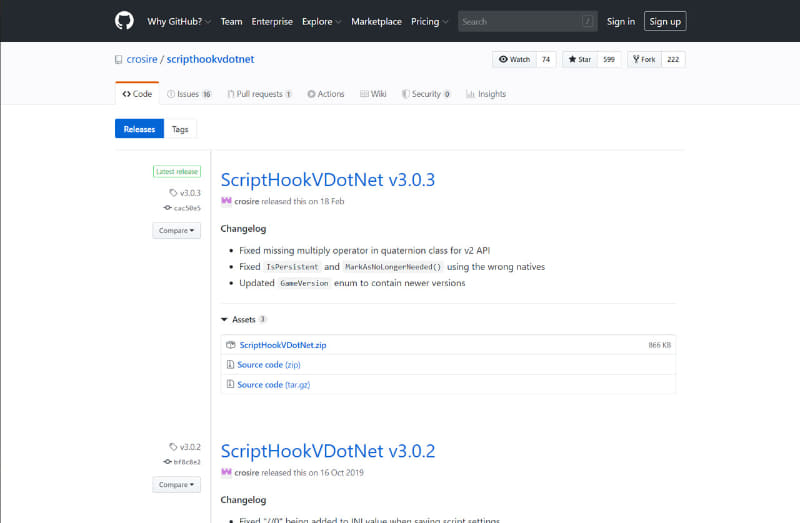Click the Star button
The width and height of the screenshot is (800, 523).
580,59
